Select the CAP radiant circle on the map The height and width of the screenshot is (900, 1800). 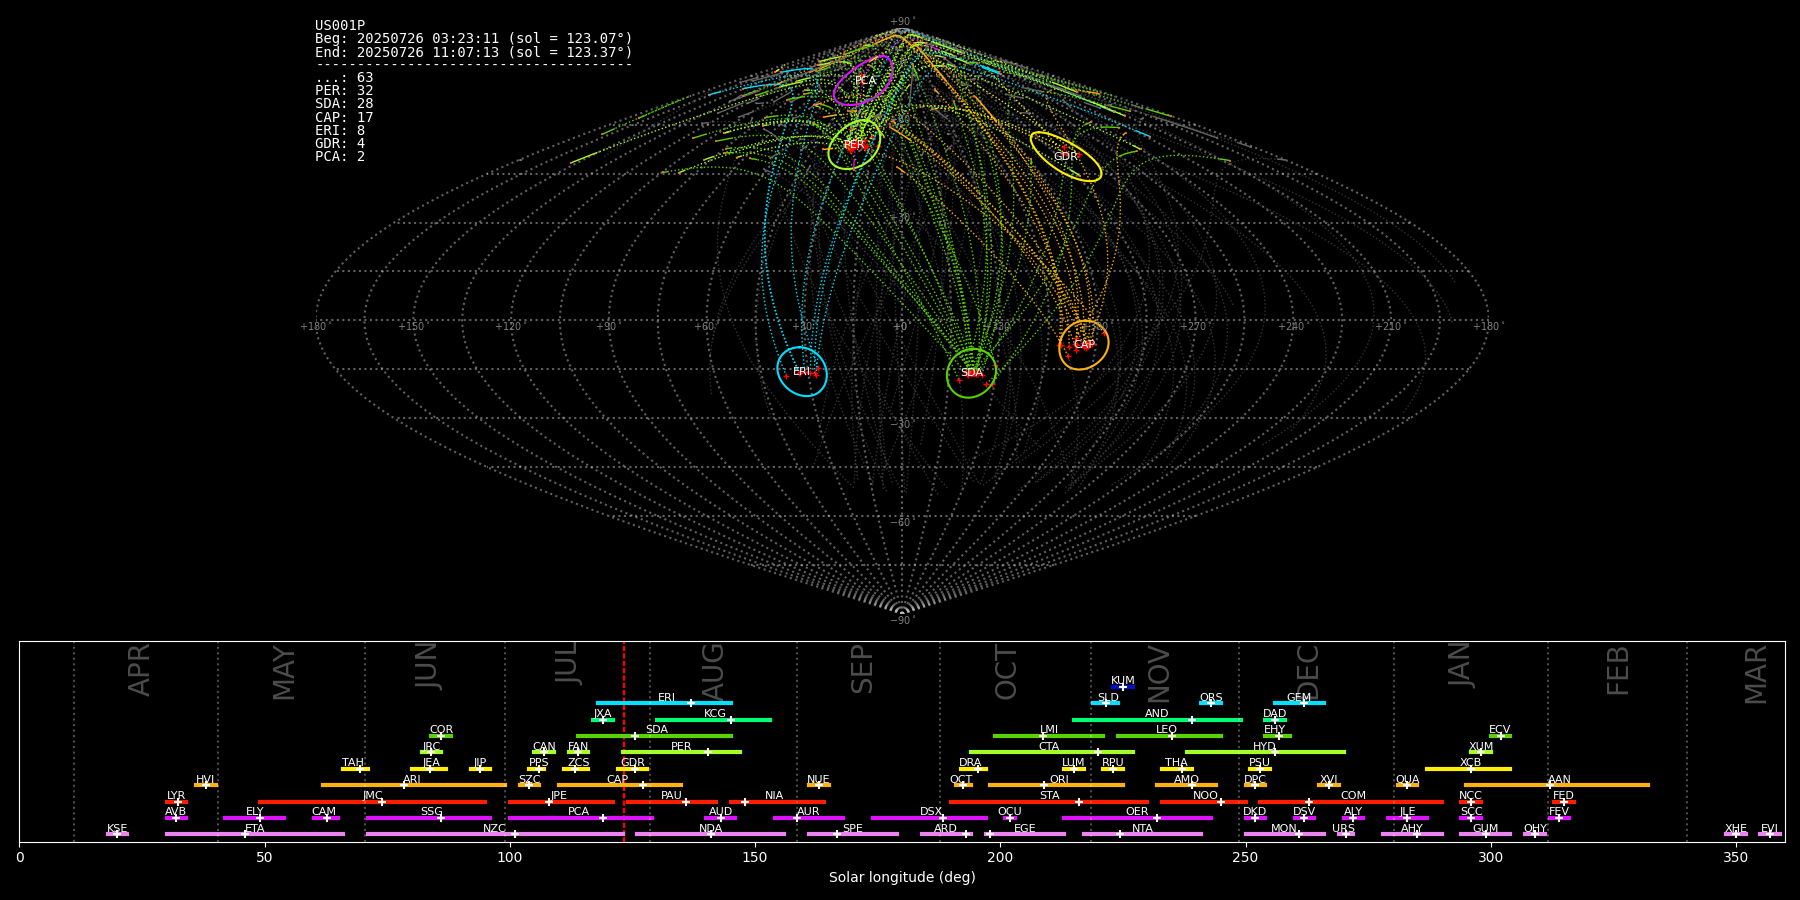click(x=1084, y=345)
